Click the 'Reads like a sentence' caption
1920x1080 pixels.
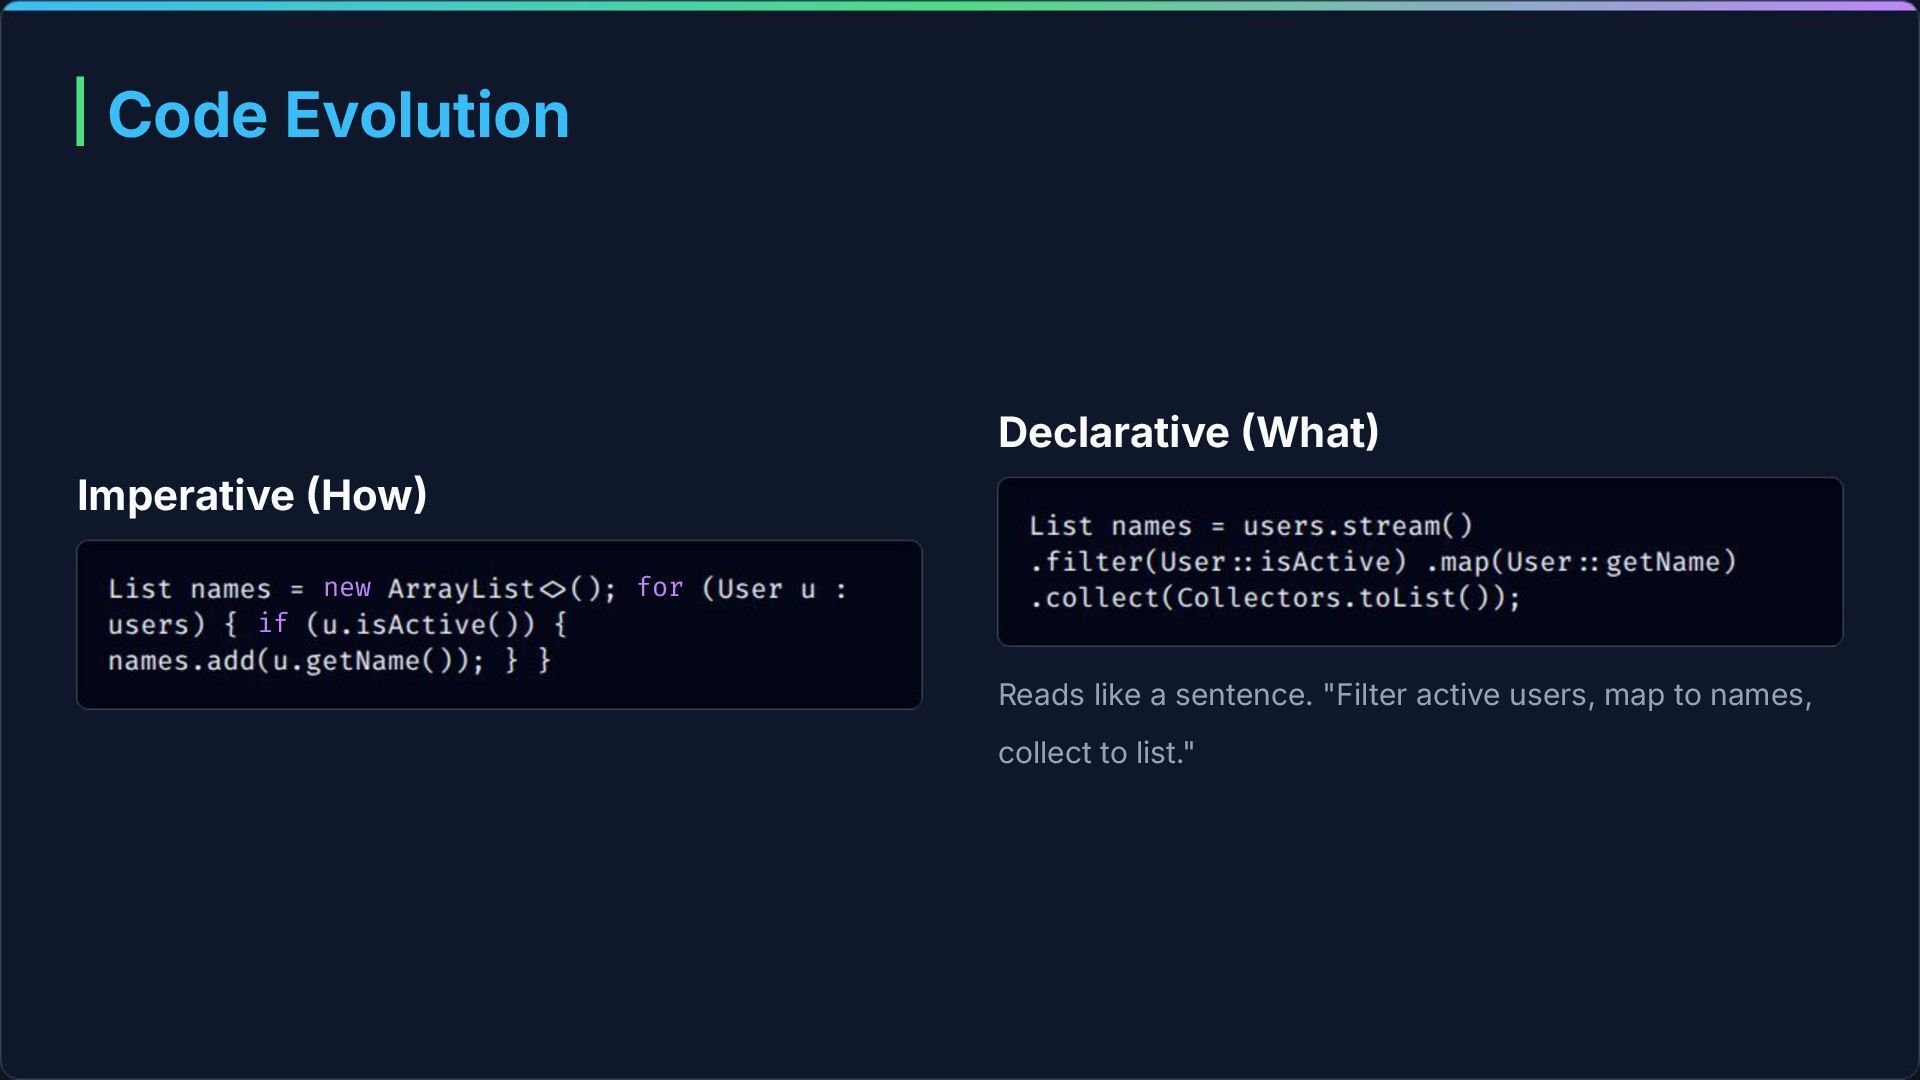pos(1155,695)
